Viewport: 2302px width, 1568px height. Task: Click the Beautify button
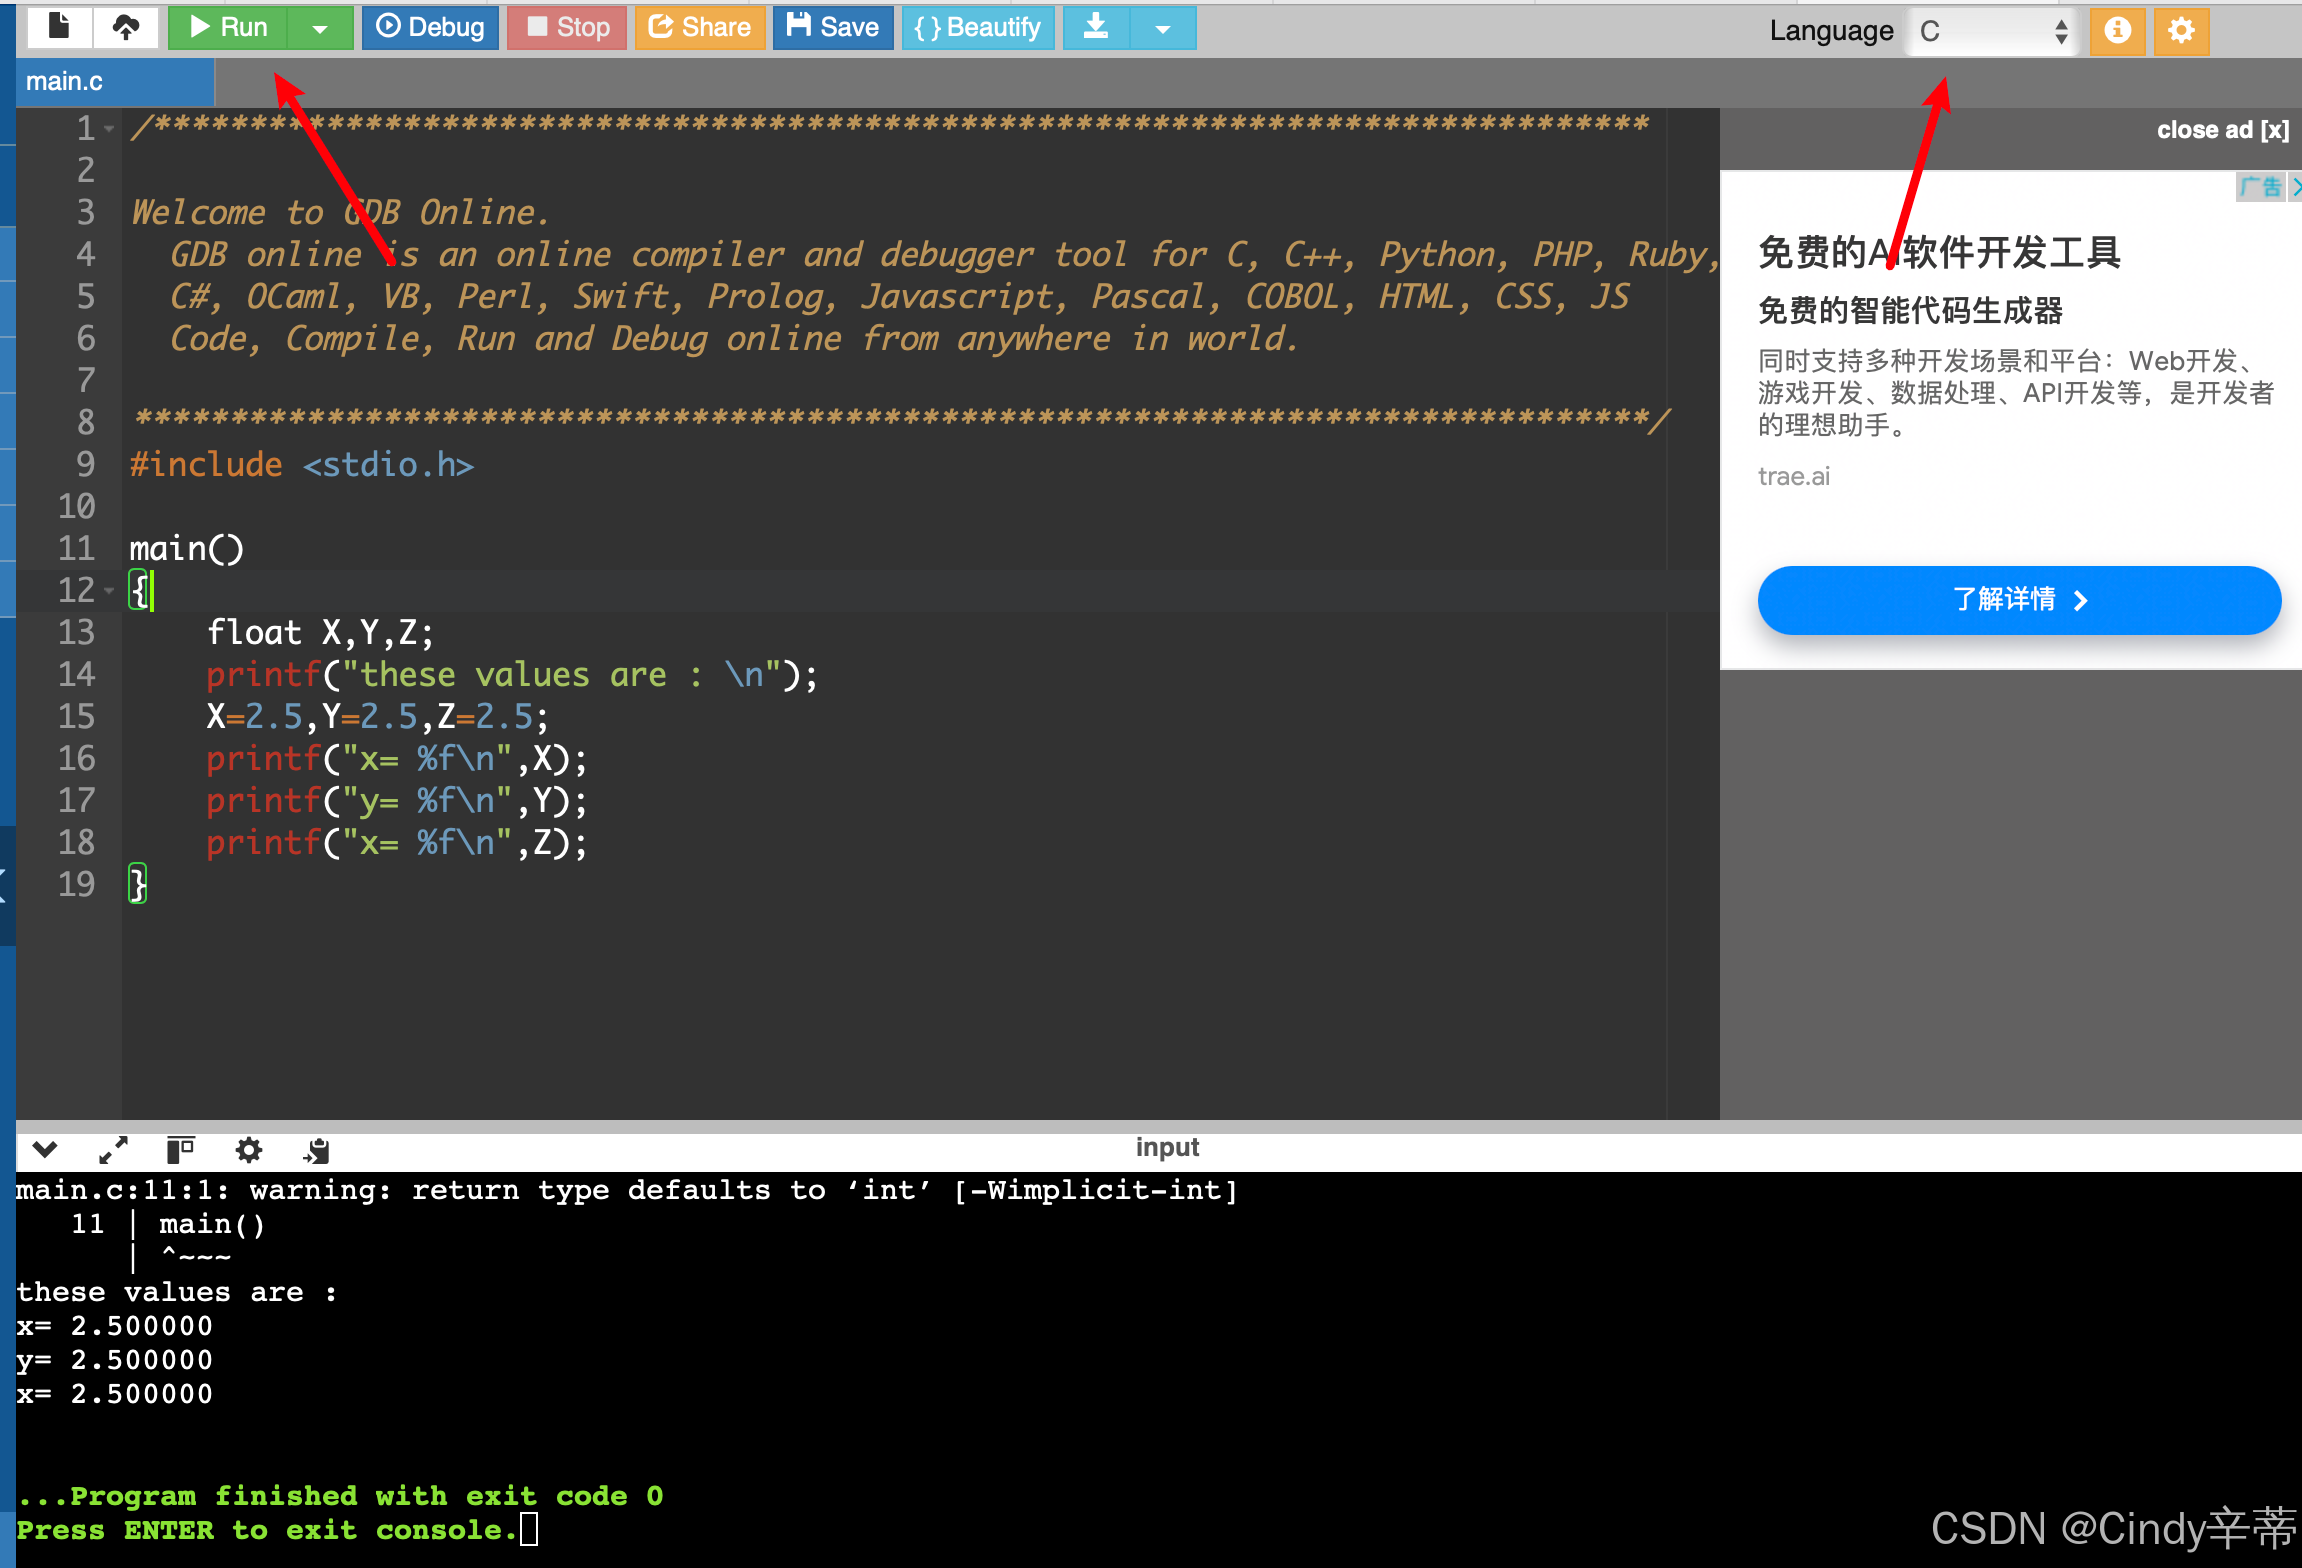click(977, 27)
